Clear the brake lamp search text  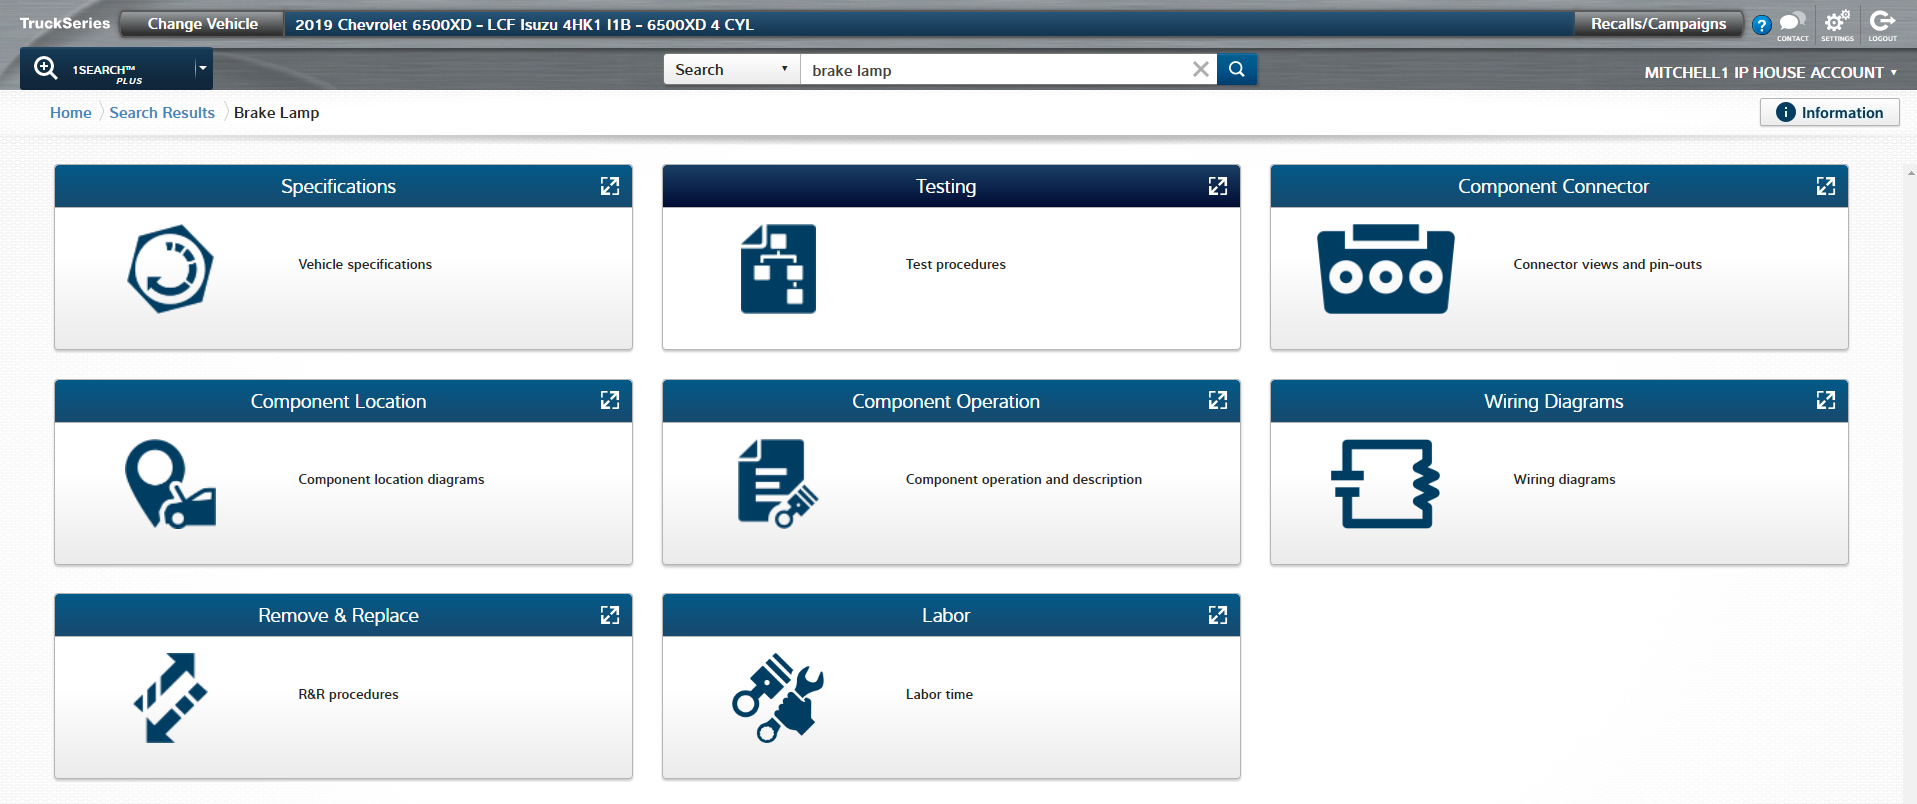tap(1200, 69)
